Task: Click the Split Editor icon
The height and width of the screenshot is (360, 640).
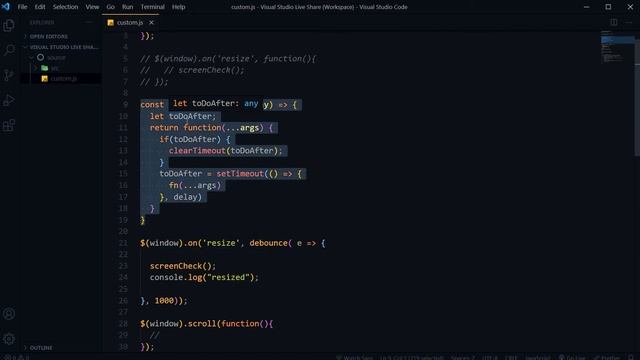Action: (x=613, y=22)
